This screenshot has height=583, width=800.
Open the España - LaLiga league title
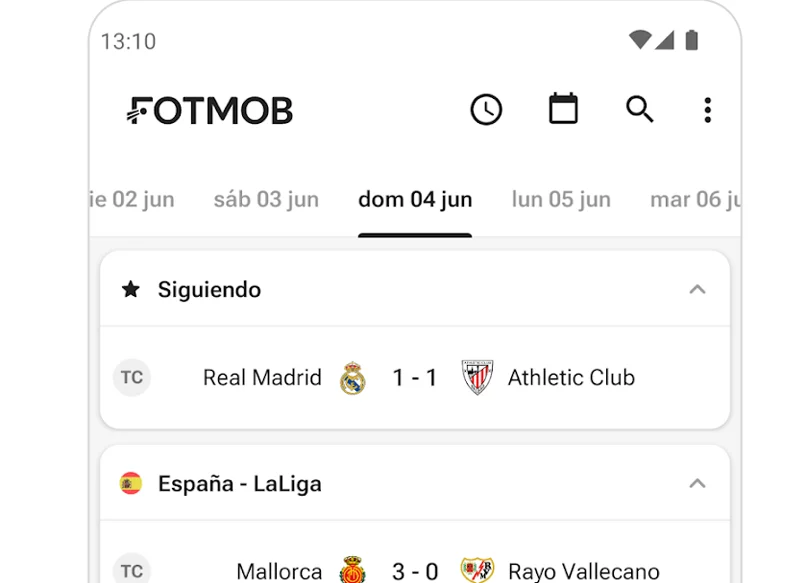click(x=240, y=484)
